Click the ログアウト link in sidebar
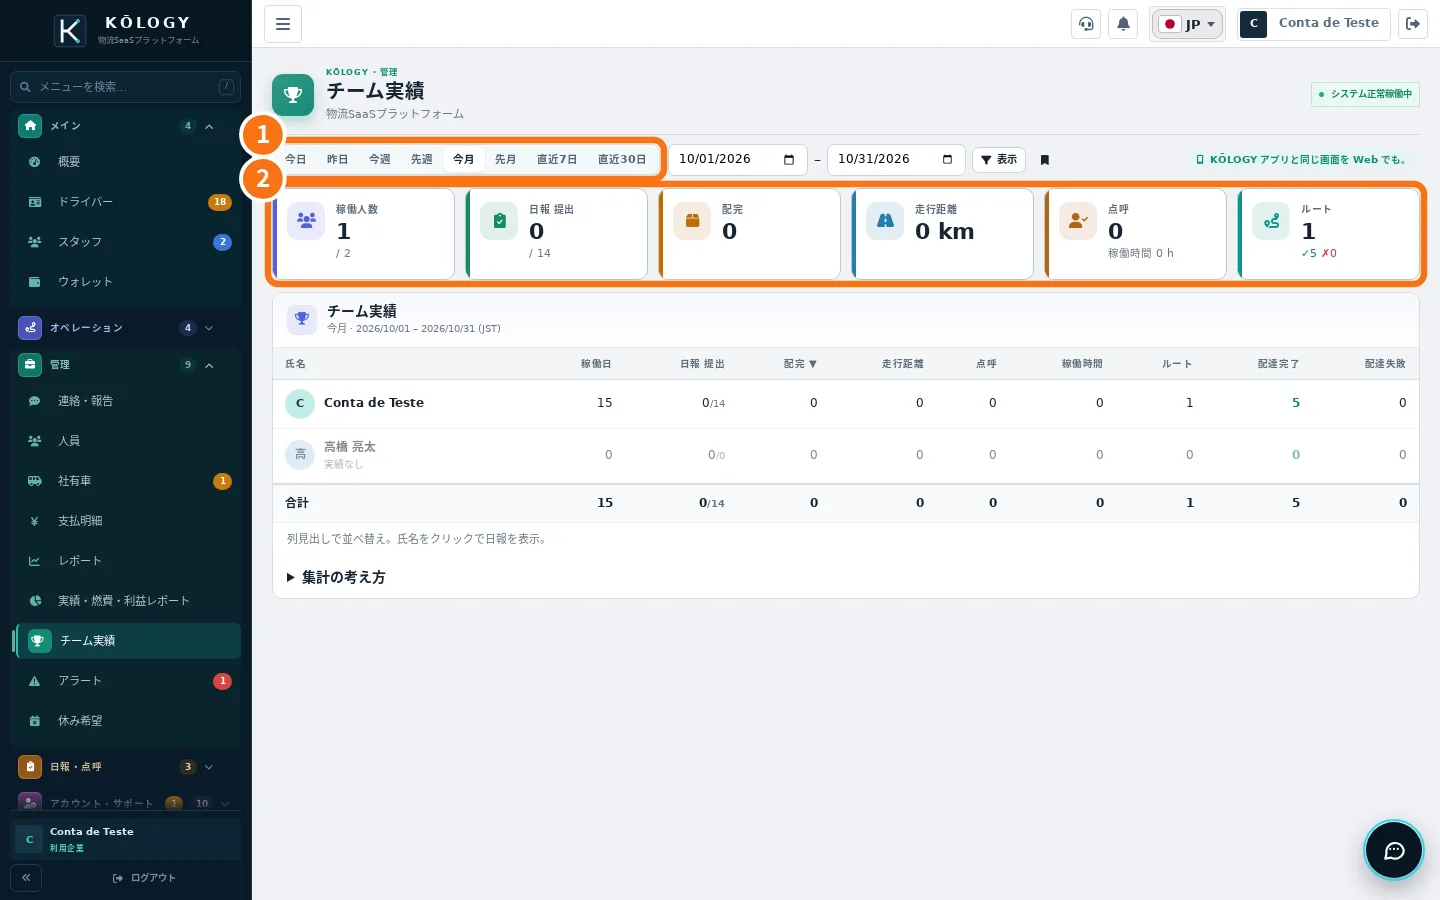Screen dimensions: 1440x900 (145, 878)
